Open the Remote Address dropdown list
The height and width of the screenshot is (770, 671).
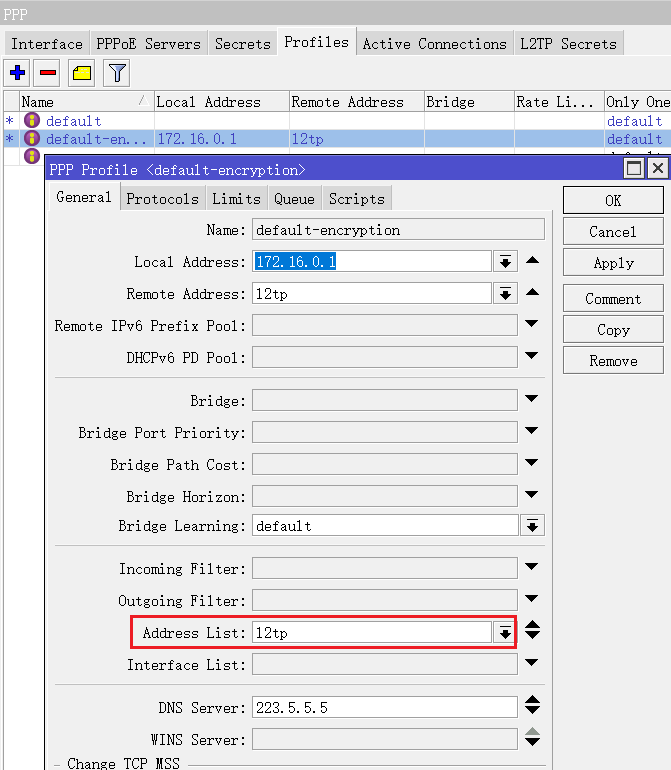point(506,294)
